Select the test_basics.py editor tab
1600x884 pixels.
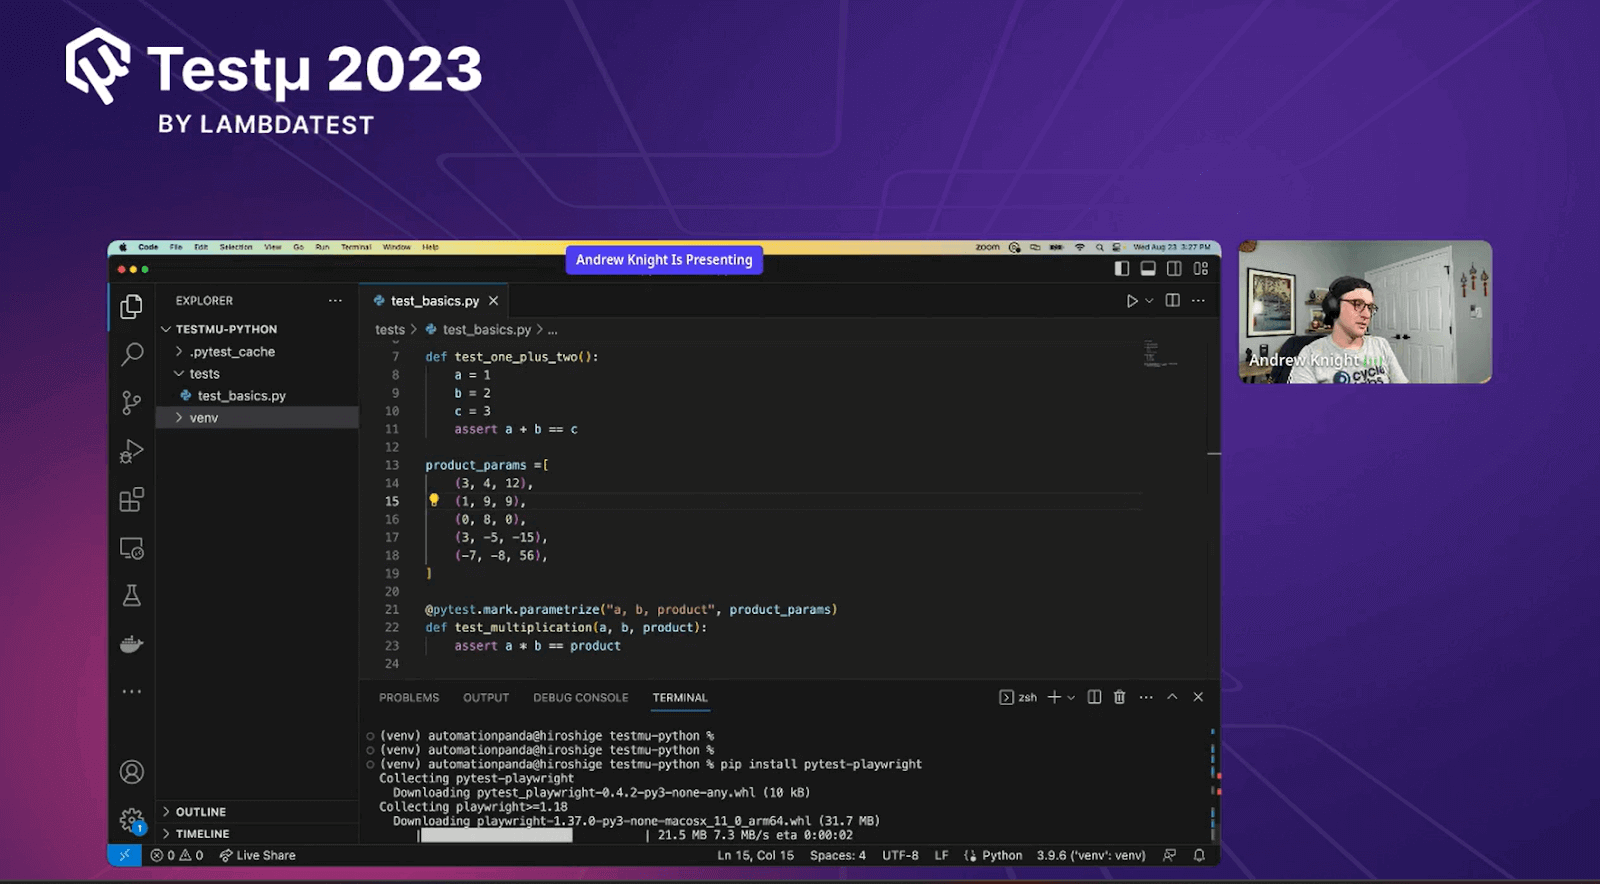(x=434, y=301)
